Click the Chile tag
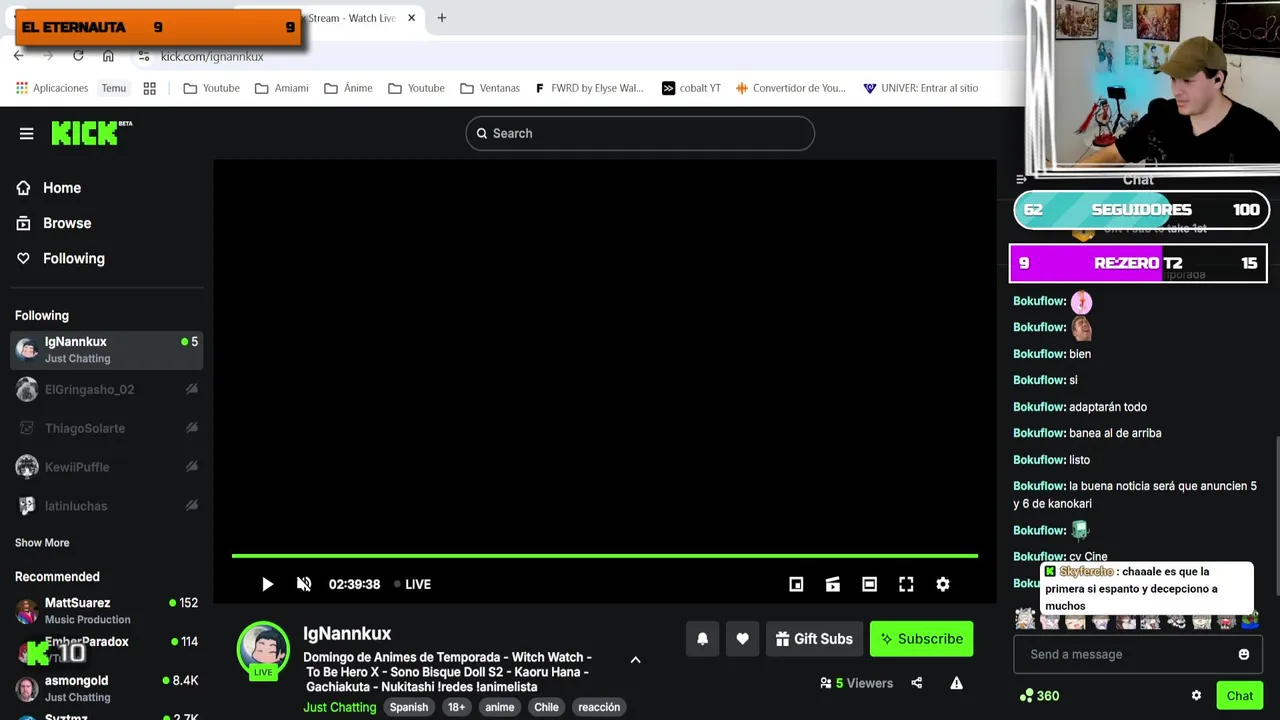The image size is (1280, 720). [x=546, y=707]
